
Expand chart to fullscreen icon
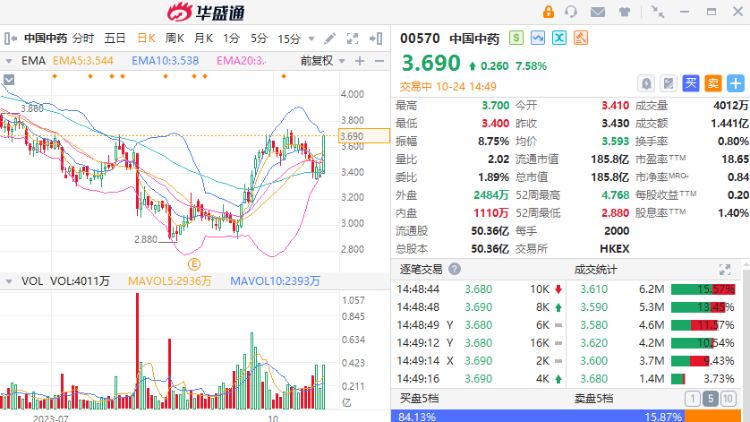coord(353,38)
